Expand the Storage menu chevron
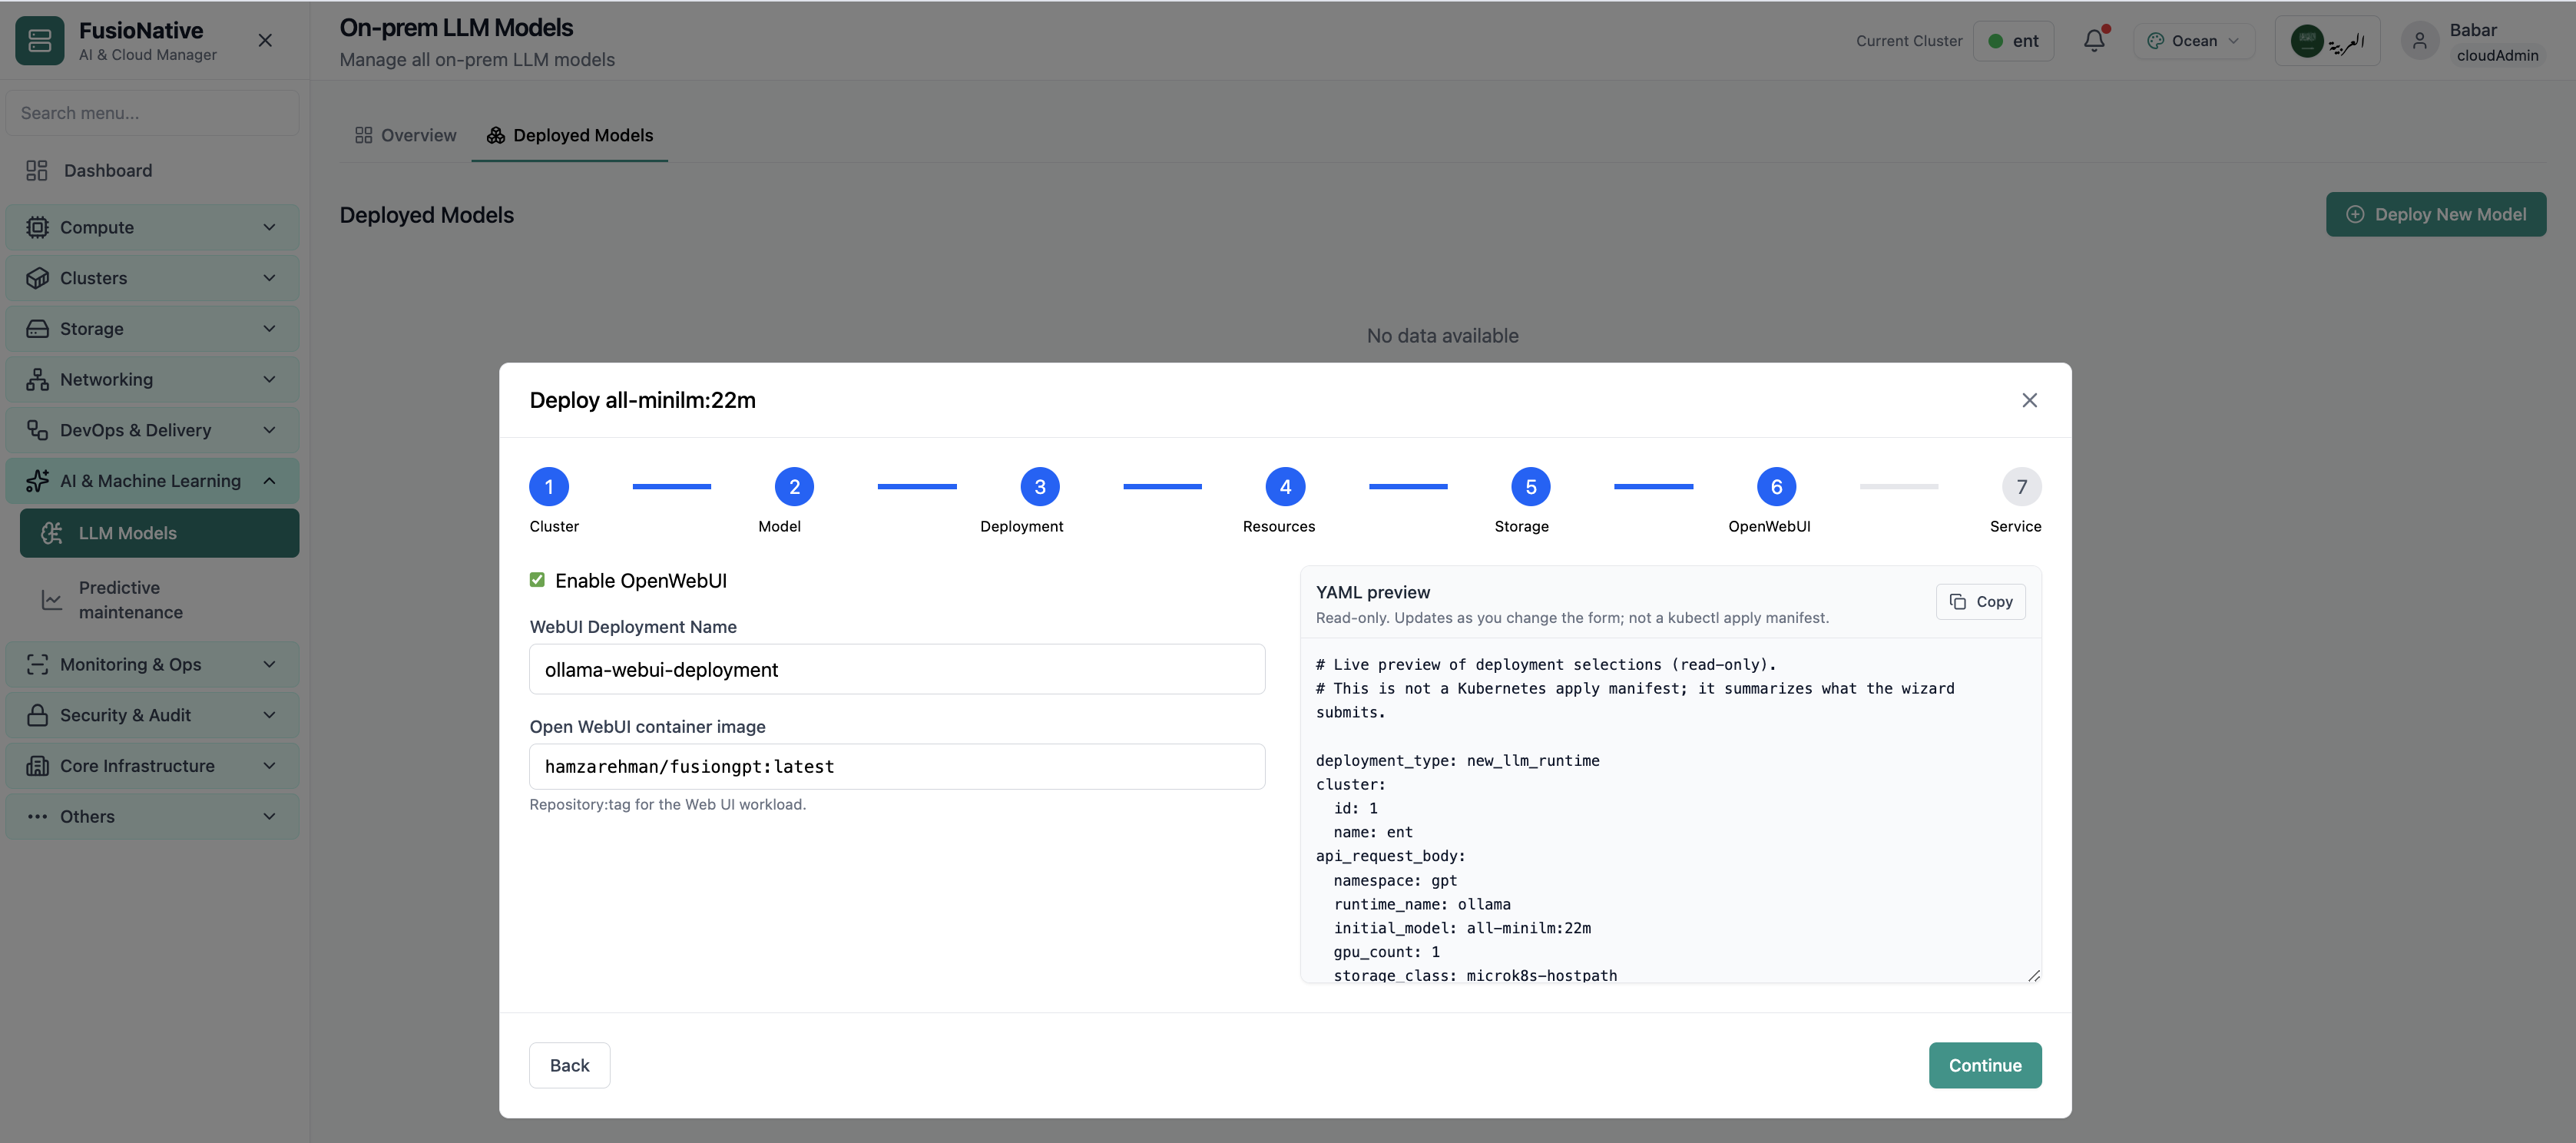The height and width of the screenshot is (1143, 2576). (x=269, y=329)
